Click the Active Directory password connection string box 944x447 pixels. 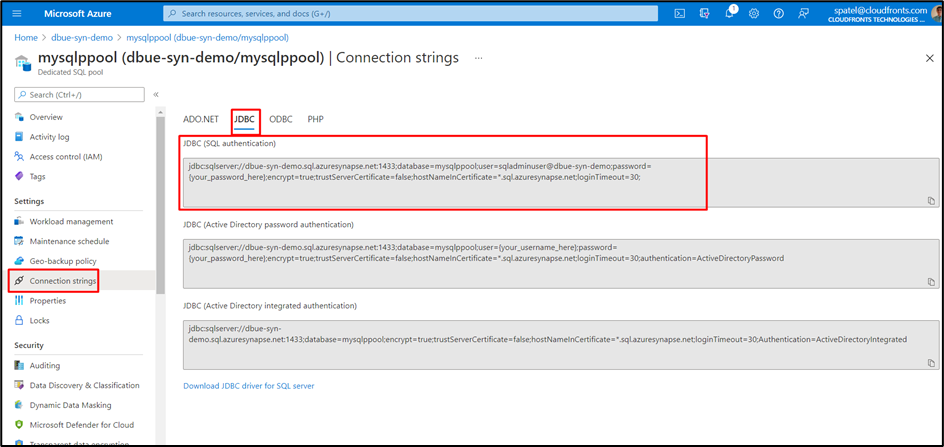tap(560, 264)
